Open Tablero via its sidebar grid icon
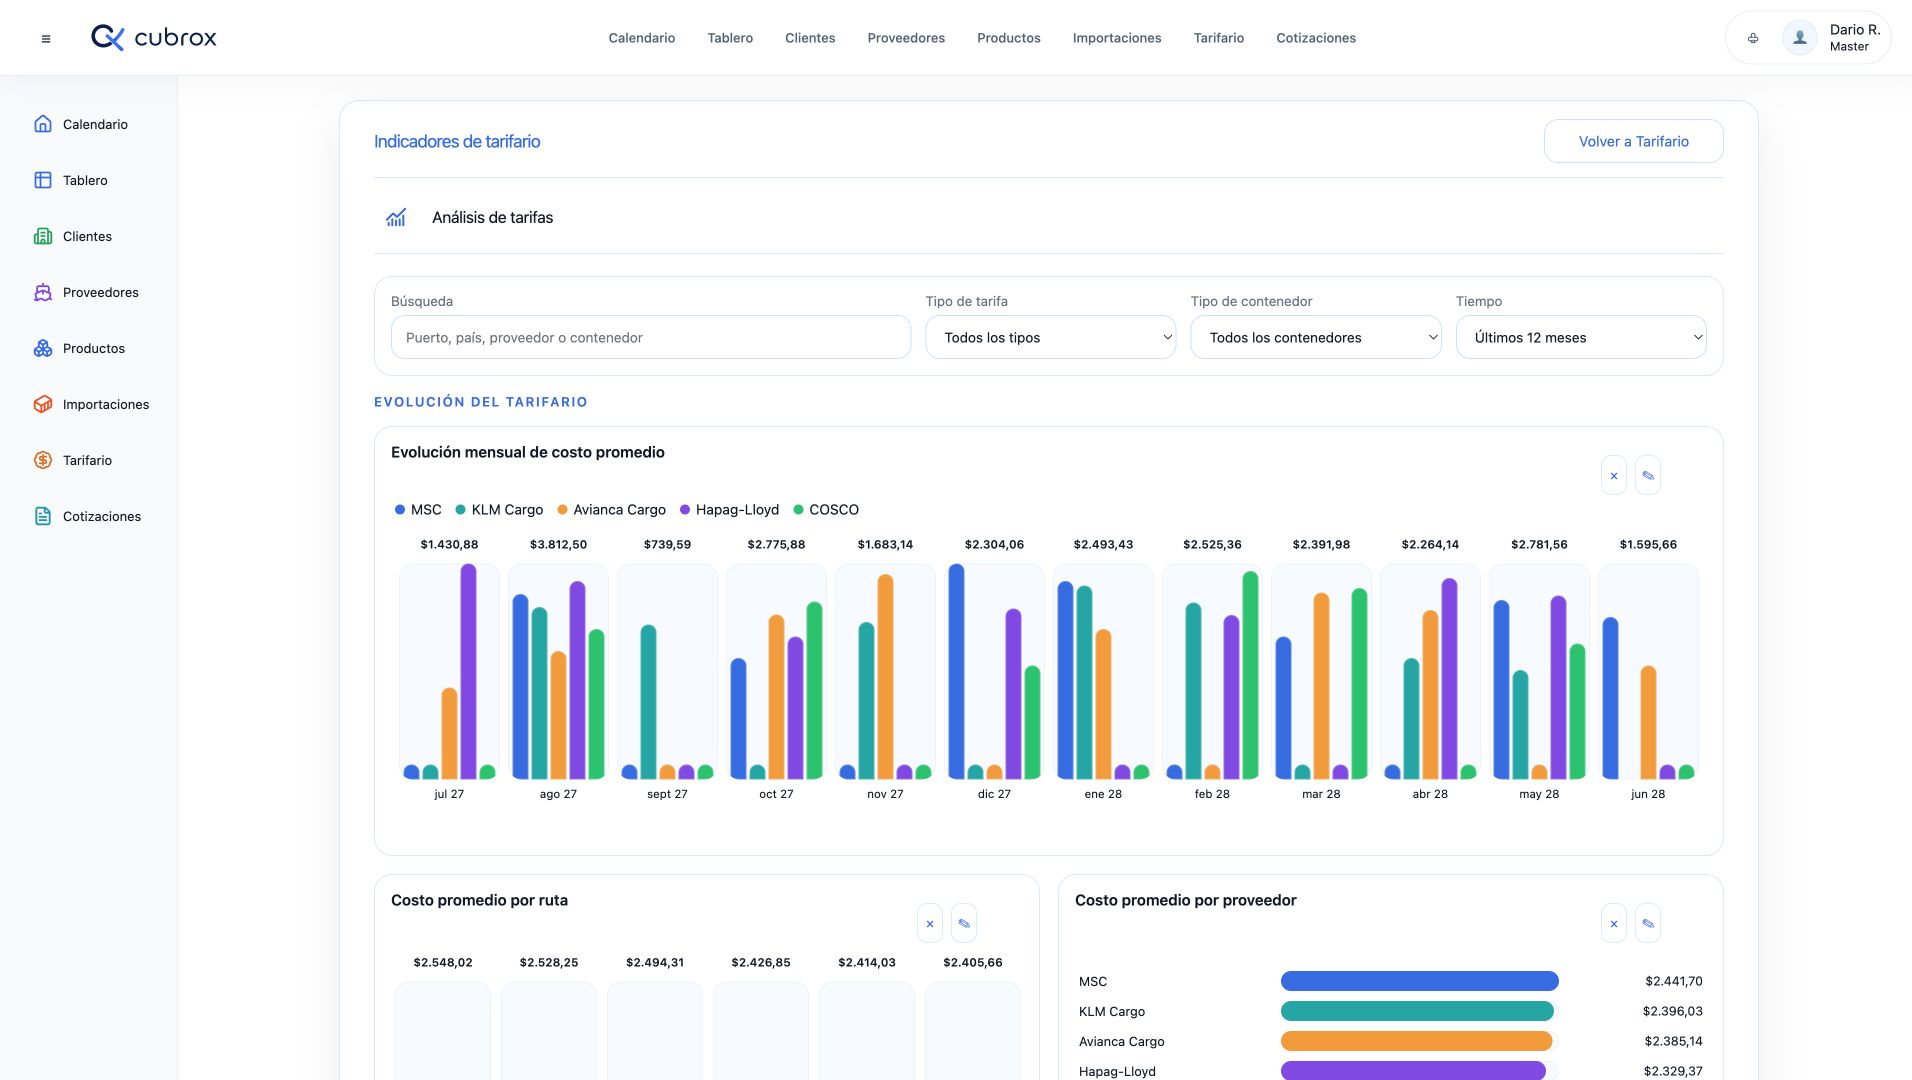 43,180
